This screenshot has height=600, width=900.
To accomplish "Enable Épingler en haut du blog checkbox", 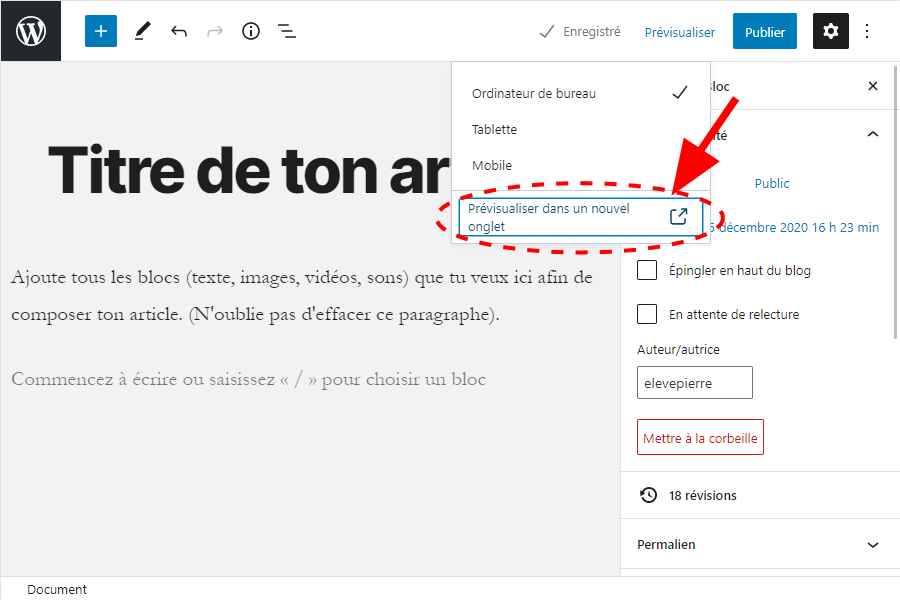I will tap(647, 270).
